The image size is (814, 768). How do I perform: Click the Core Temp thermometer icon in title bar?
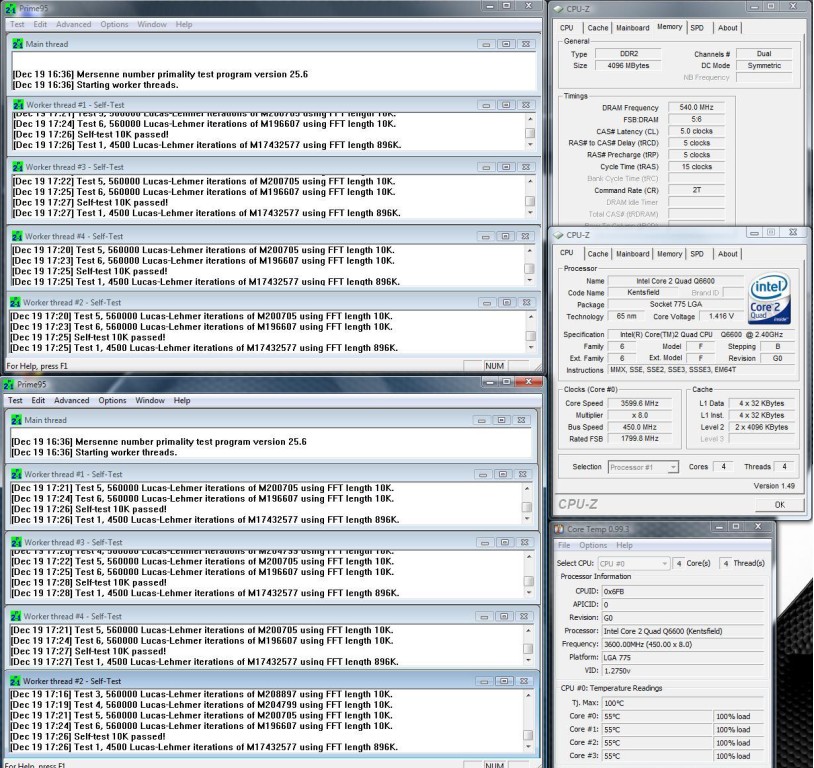pos(561,528)
